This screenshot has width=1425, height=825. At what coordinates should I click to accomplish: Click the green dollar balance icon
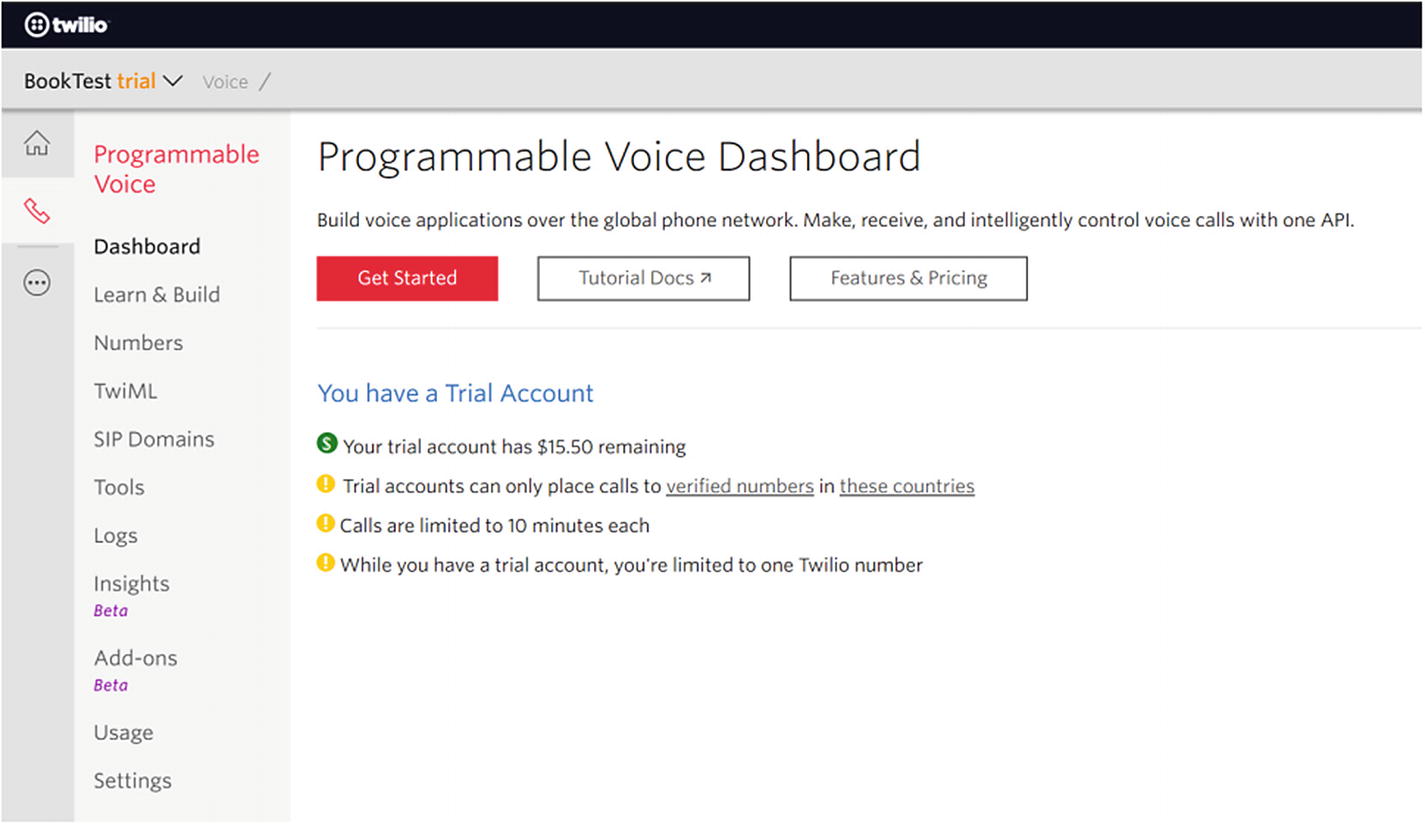pos(326,443)
